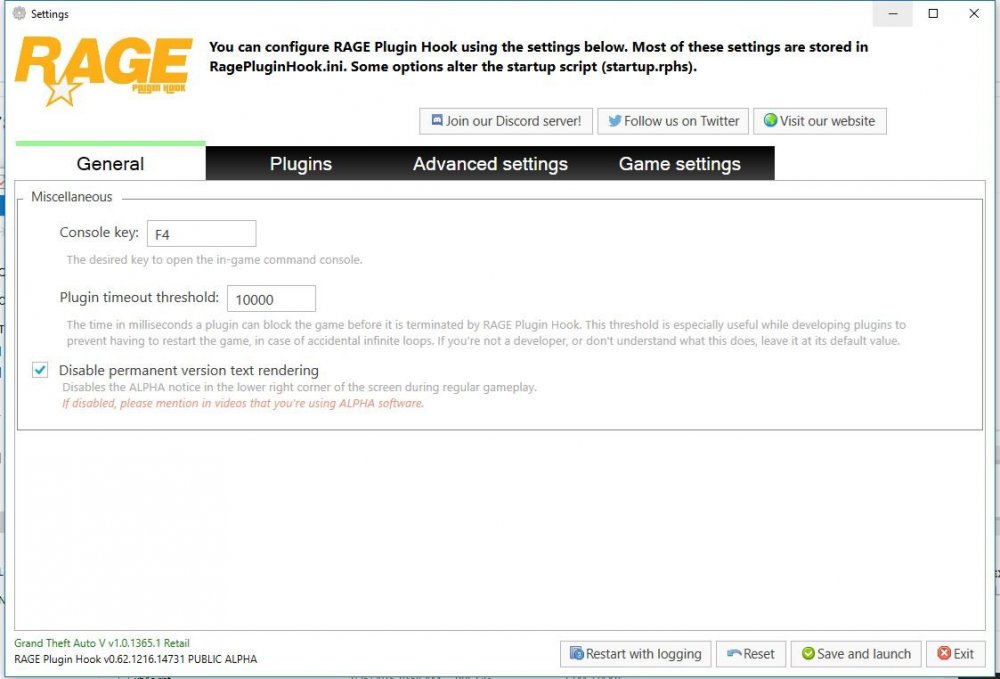Click Save and launch button

[856, 654]
